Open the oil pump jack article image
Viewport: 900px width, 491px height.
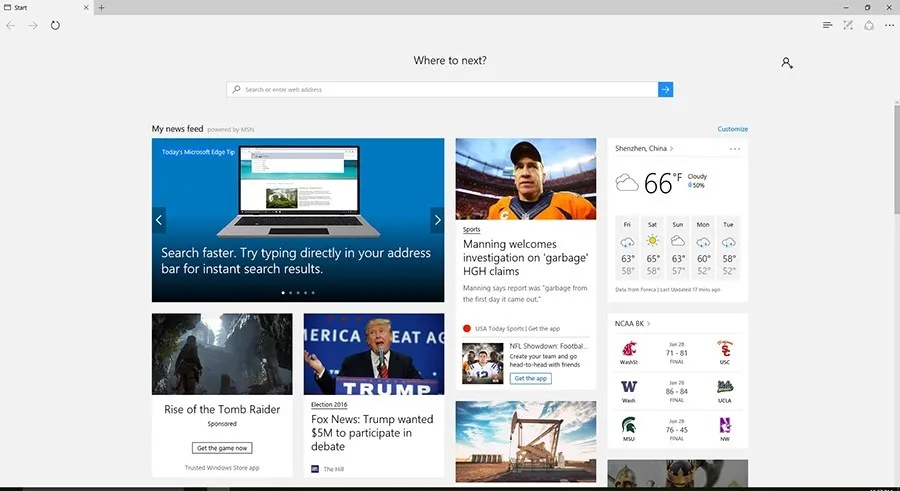pos(526,442)
